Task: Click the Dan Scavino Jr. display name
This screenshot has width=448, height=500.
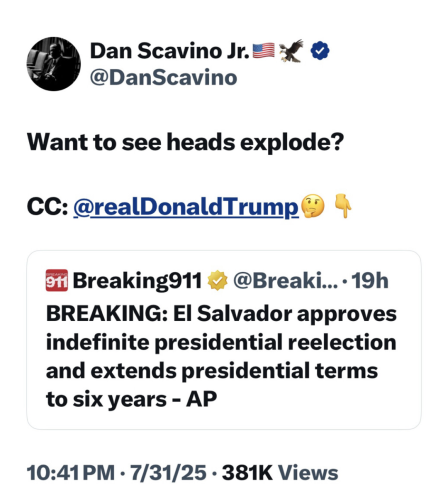Action: pyautogui.click(x=170, y=51)
